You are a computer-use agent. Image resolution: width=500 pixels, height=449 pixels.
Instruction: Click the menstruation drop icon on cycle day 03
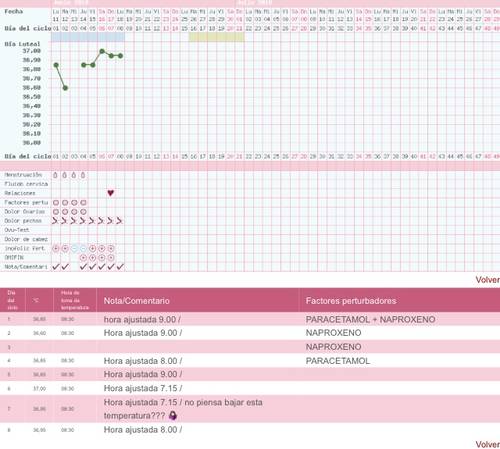74,175
